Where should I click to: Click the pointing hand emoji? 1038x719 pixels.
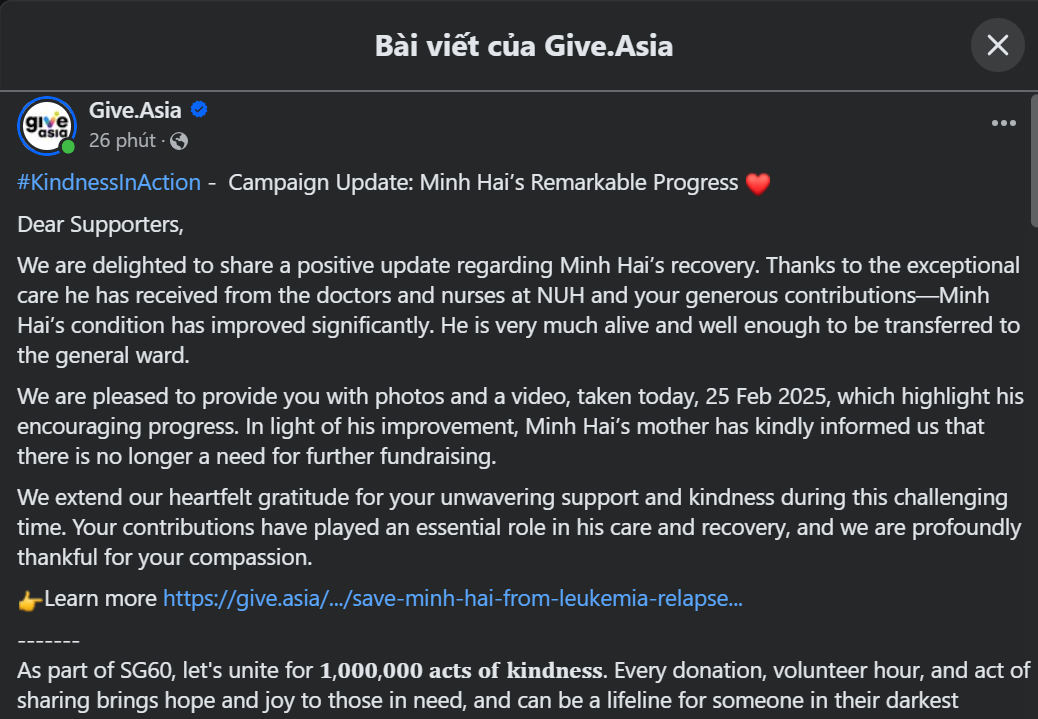click(x=30, y=600)
